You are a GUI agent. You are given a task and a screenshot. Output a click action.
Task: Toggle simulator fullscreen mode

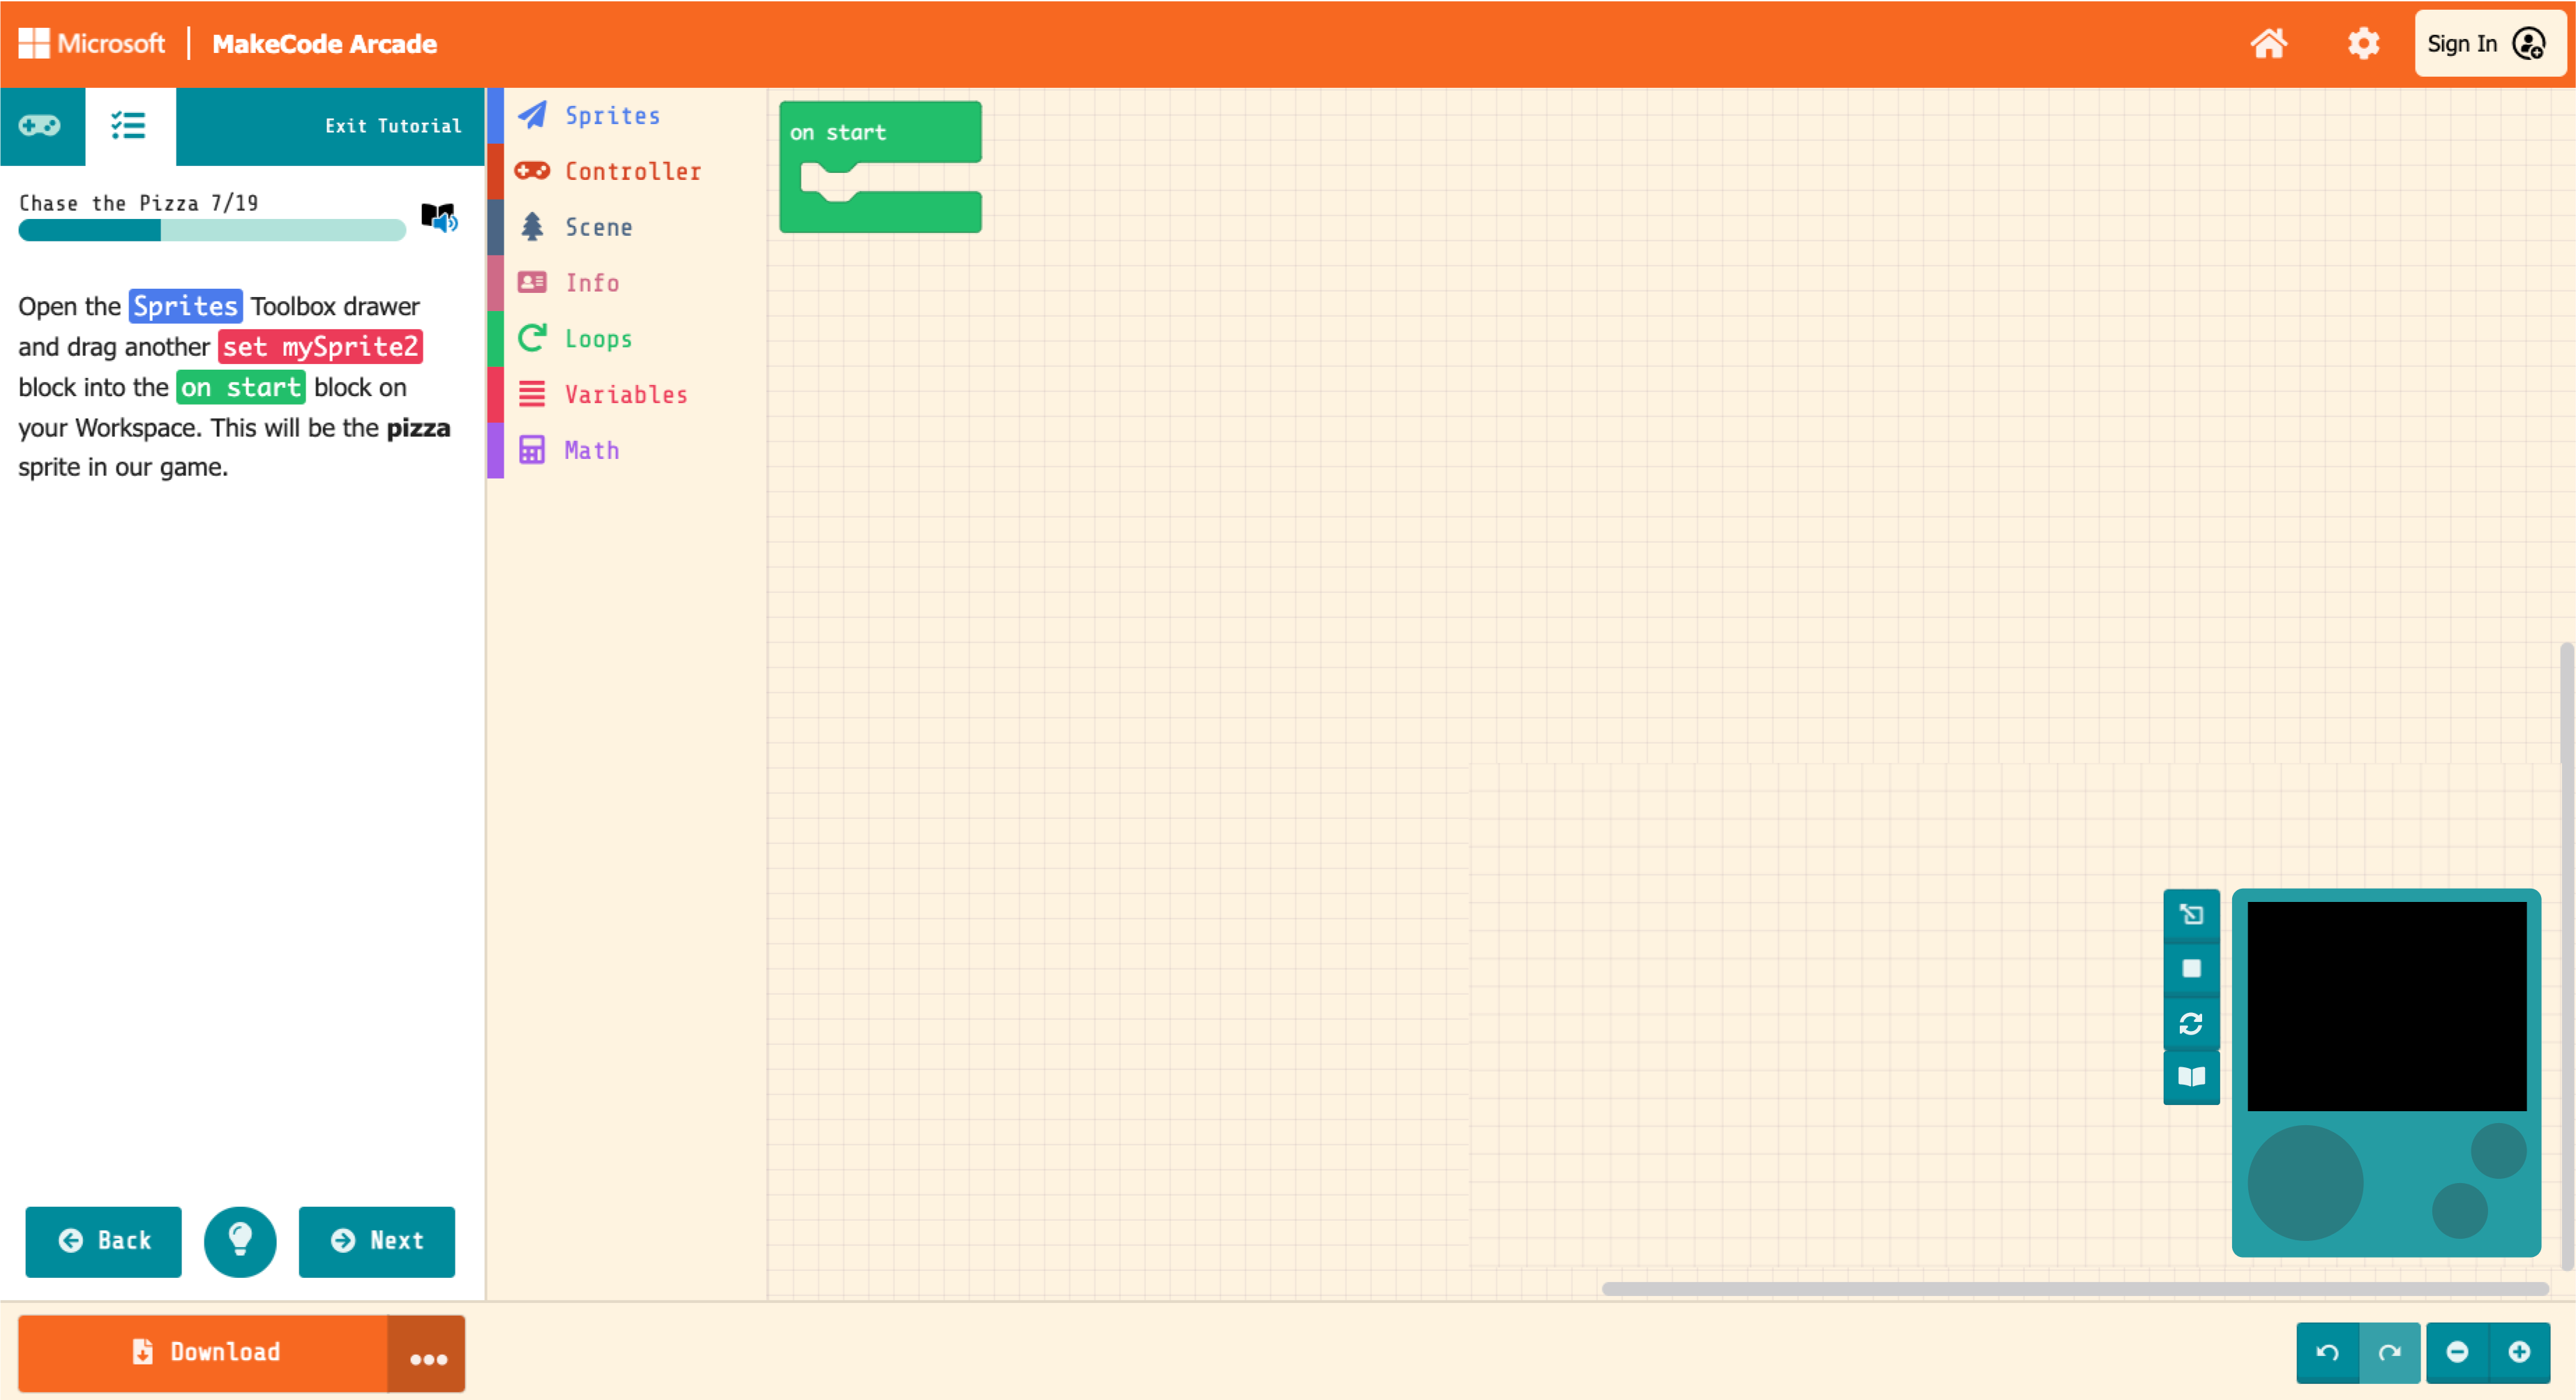pyautogui.click(x=2191, y=914)
